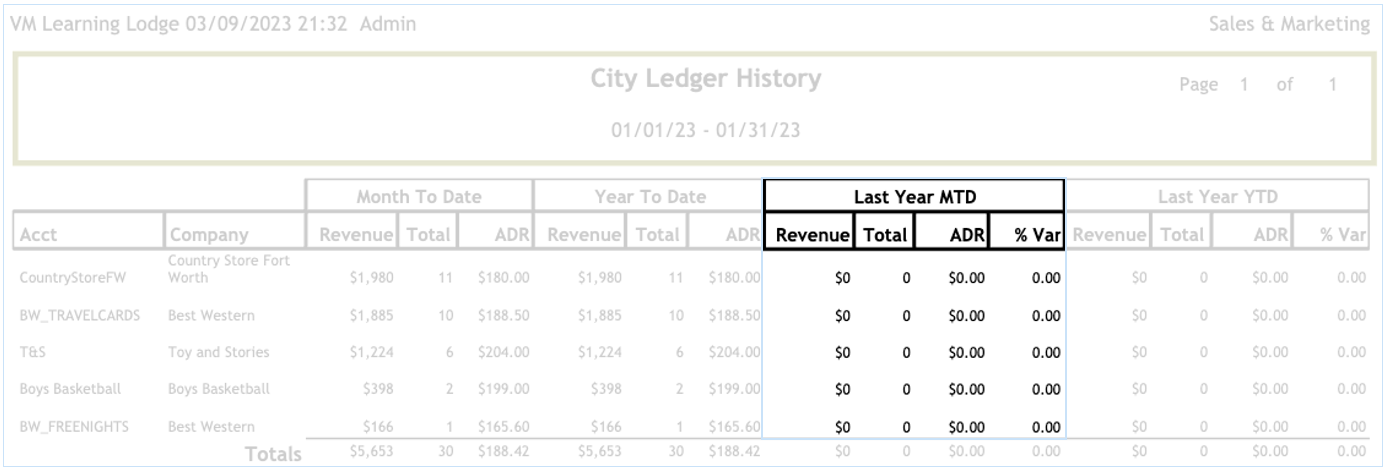Click the Last Year YTD group header
The image size is (1387, 471).
click(x=1217, y=197)
